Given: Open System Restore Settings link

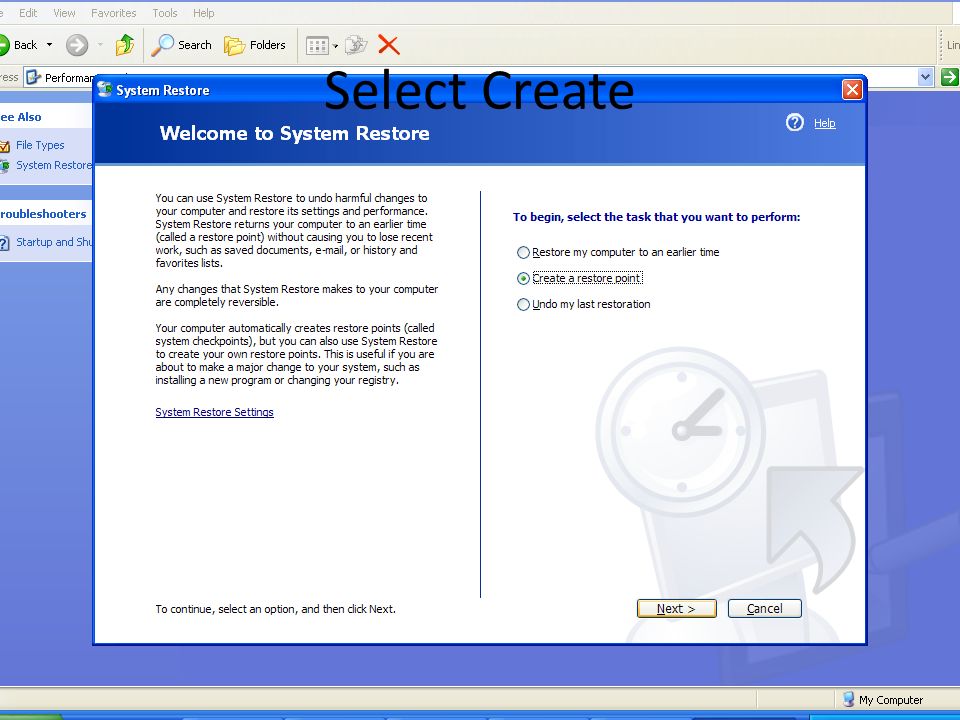Looking at the screenshot, I should 214,412.
